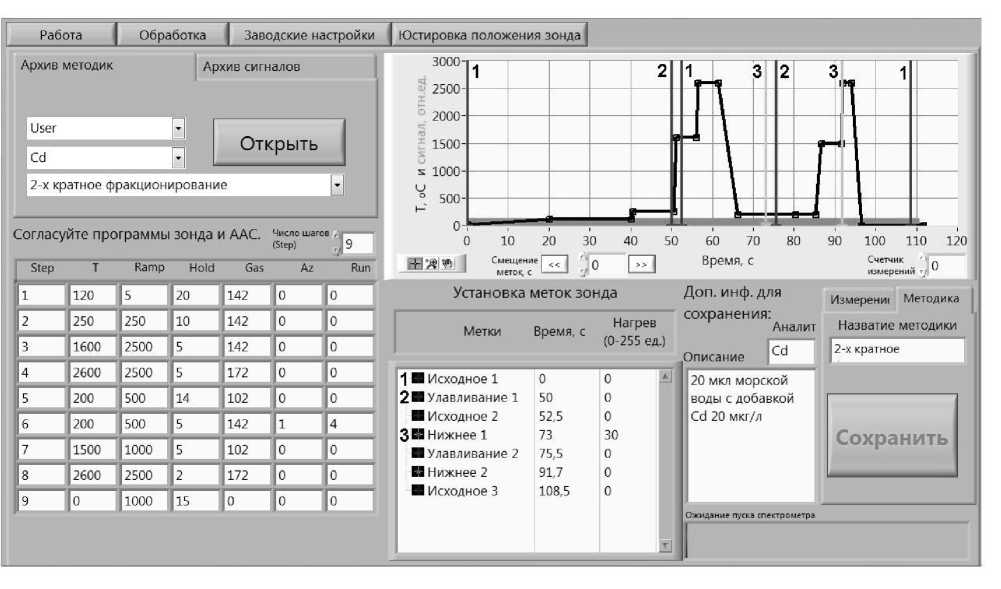Shift markers left with << button
The width and height of the screenshot is (1001, 589).
pyautogui.click(x=554, y=264)
